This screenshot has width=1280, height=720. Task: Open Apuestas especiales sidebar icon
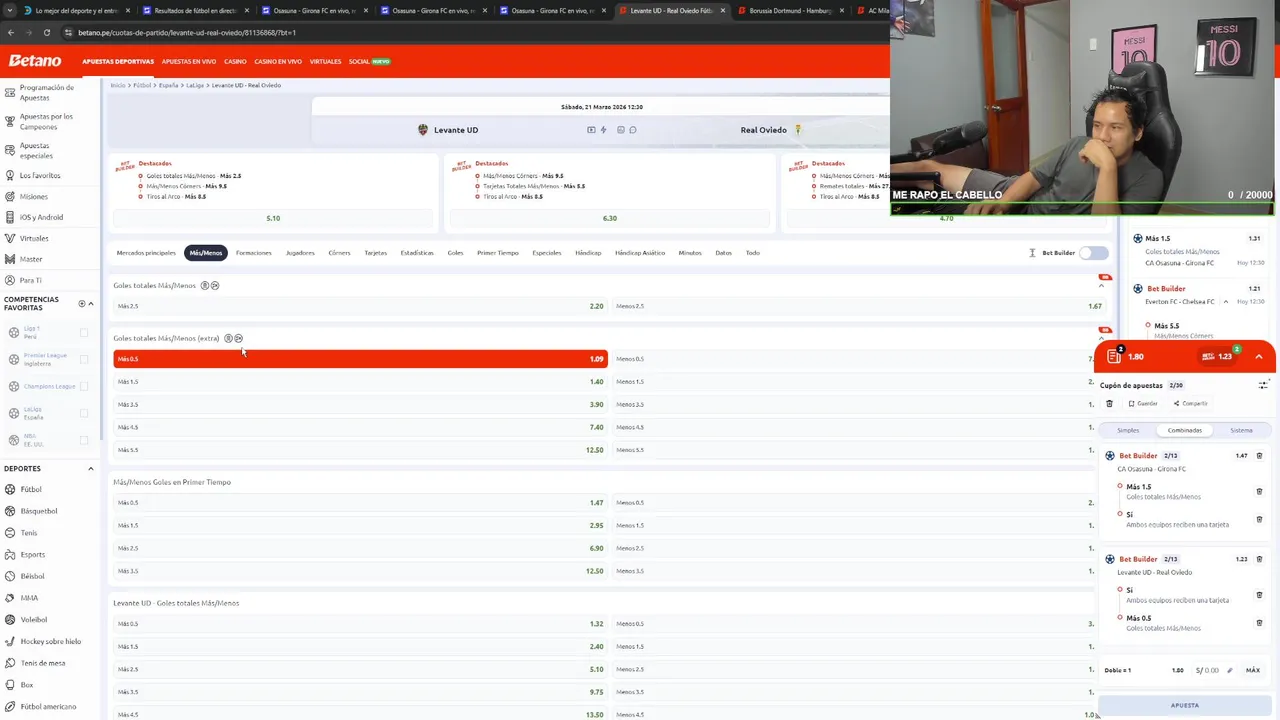tap(9, 150)
